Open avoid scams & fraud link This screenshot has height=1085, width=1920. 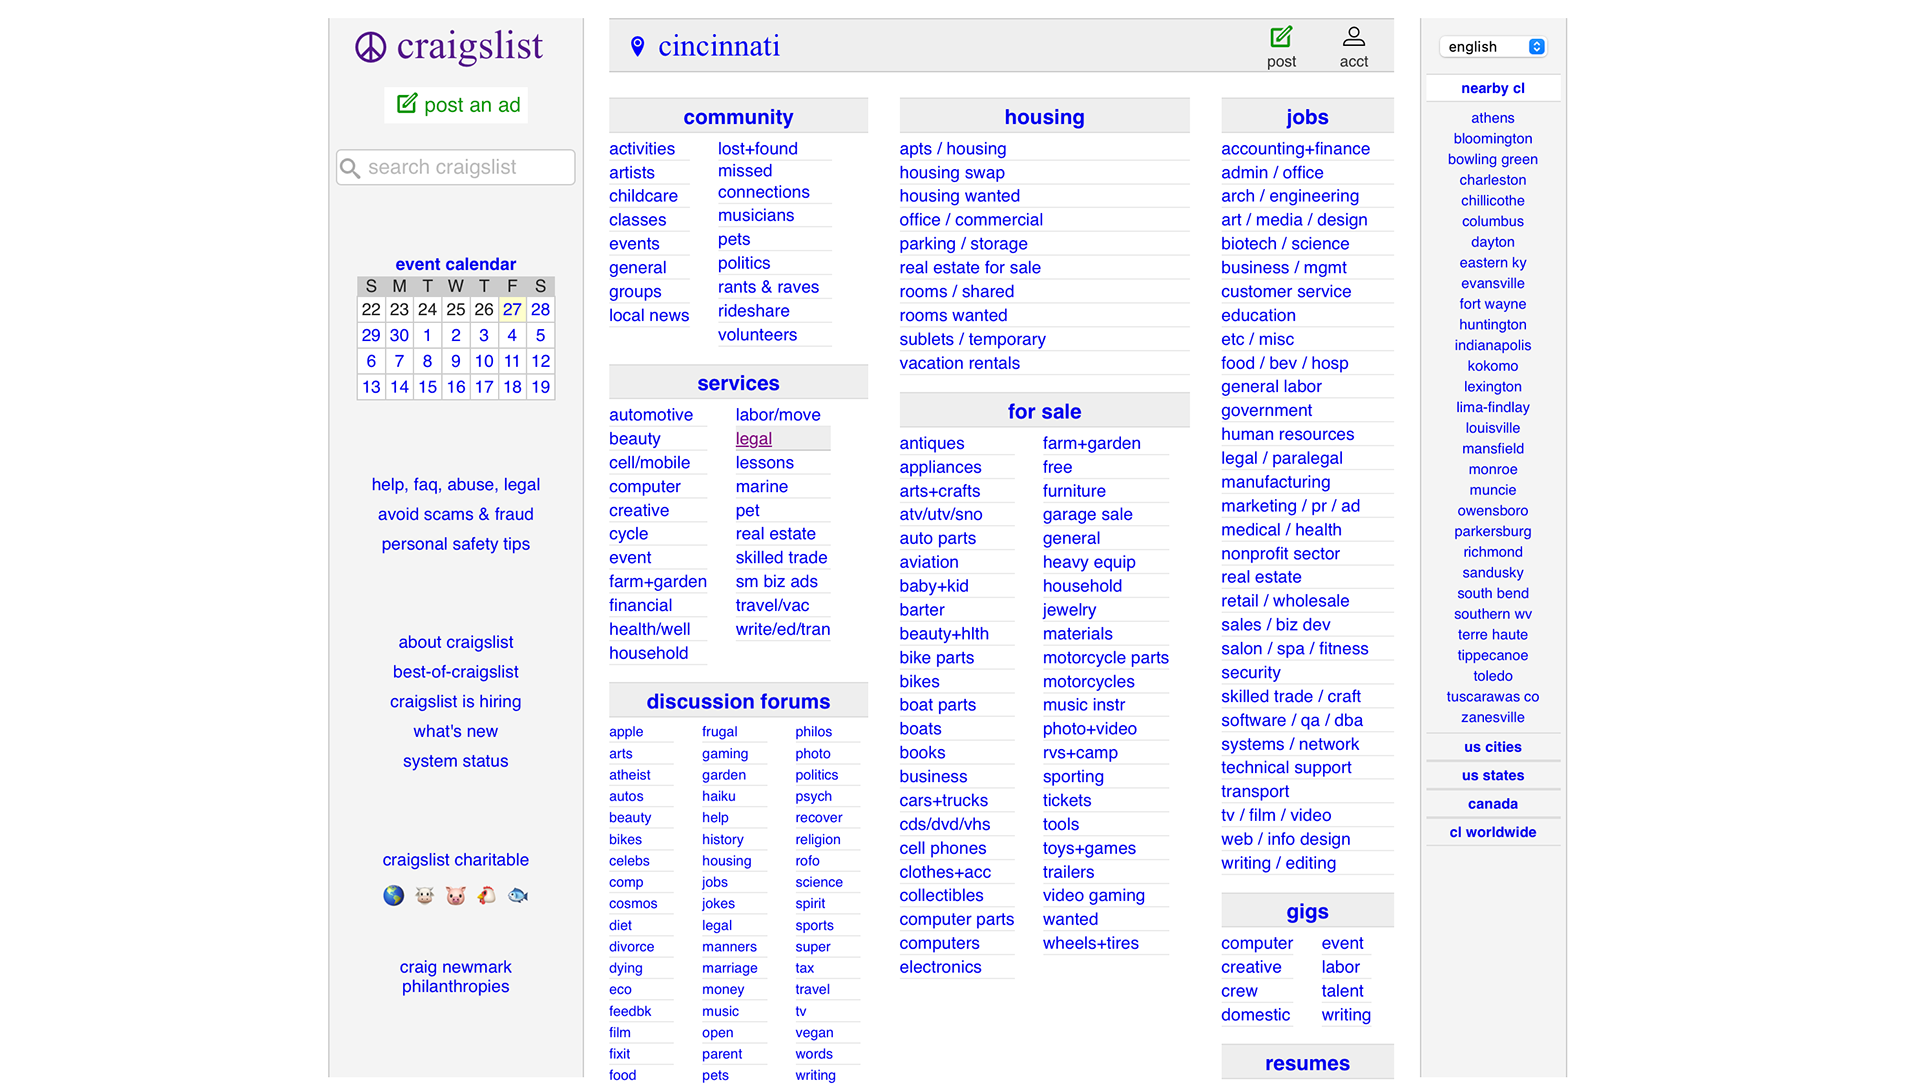tap(456, 514)
